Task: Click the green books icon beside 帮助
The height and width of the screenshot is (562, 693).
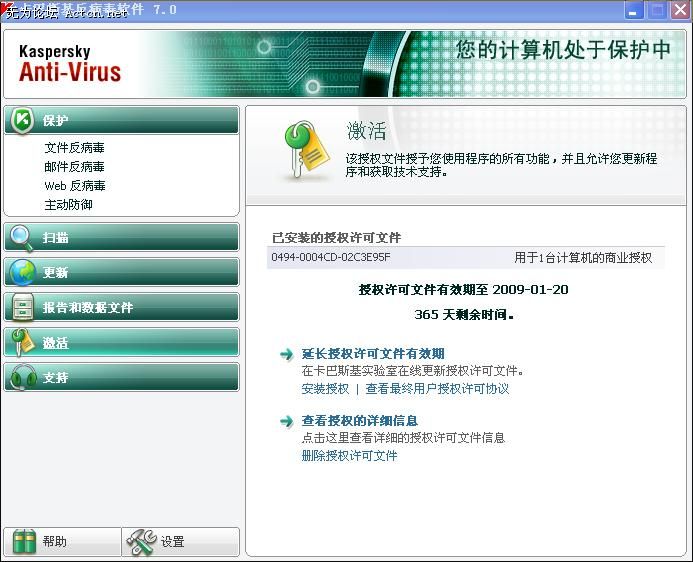Action: (24, 541)
